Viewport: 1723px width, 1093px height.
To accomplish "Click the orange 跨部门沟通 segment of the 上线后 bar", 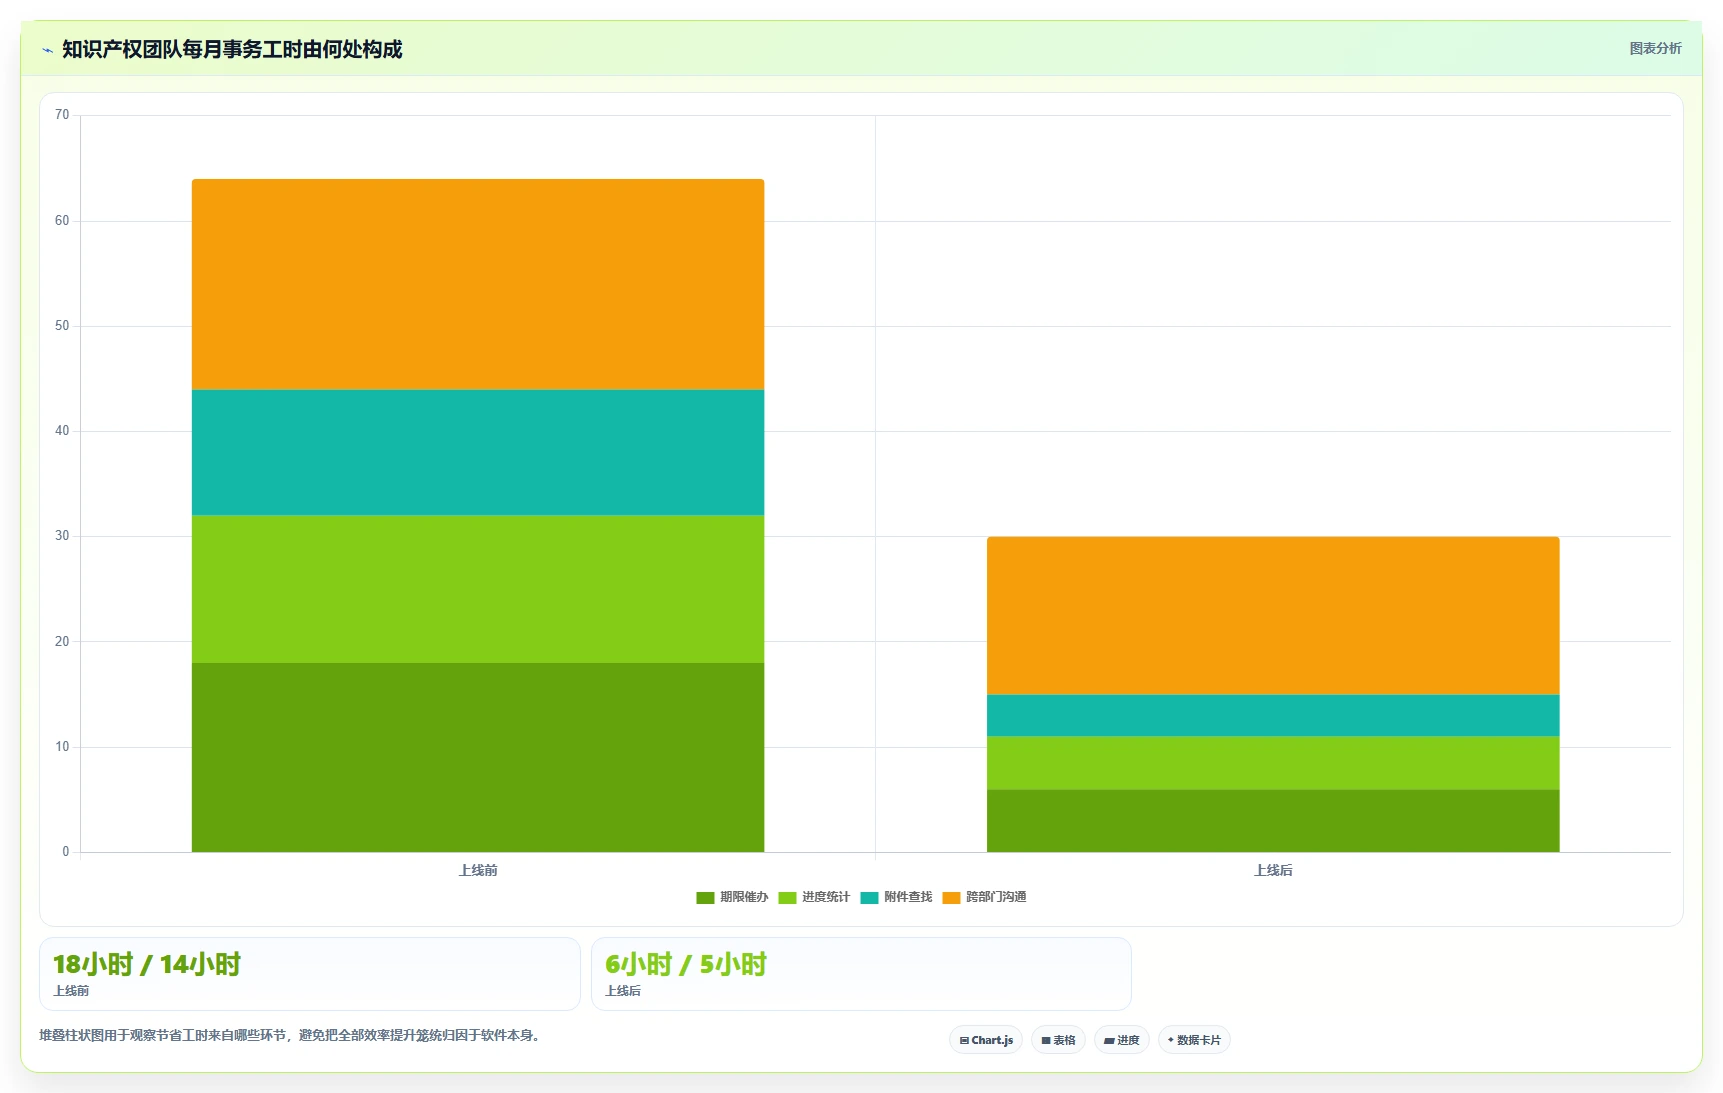I will point(1273,616).
